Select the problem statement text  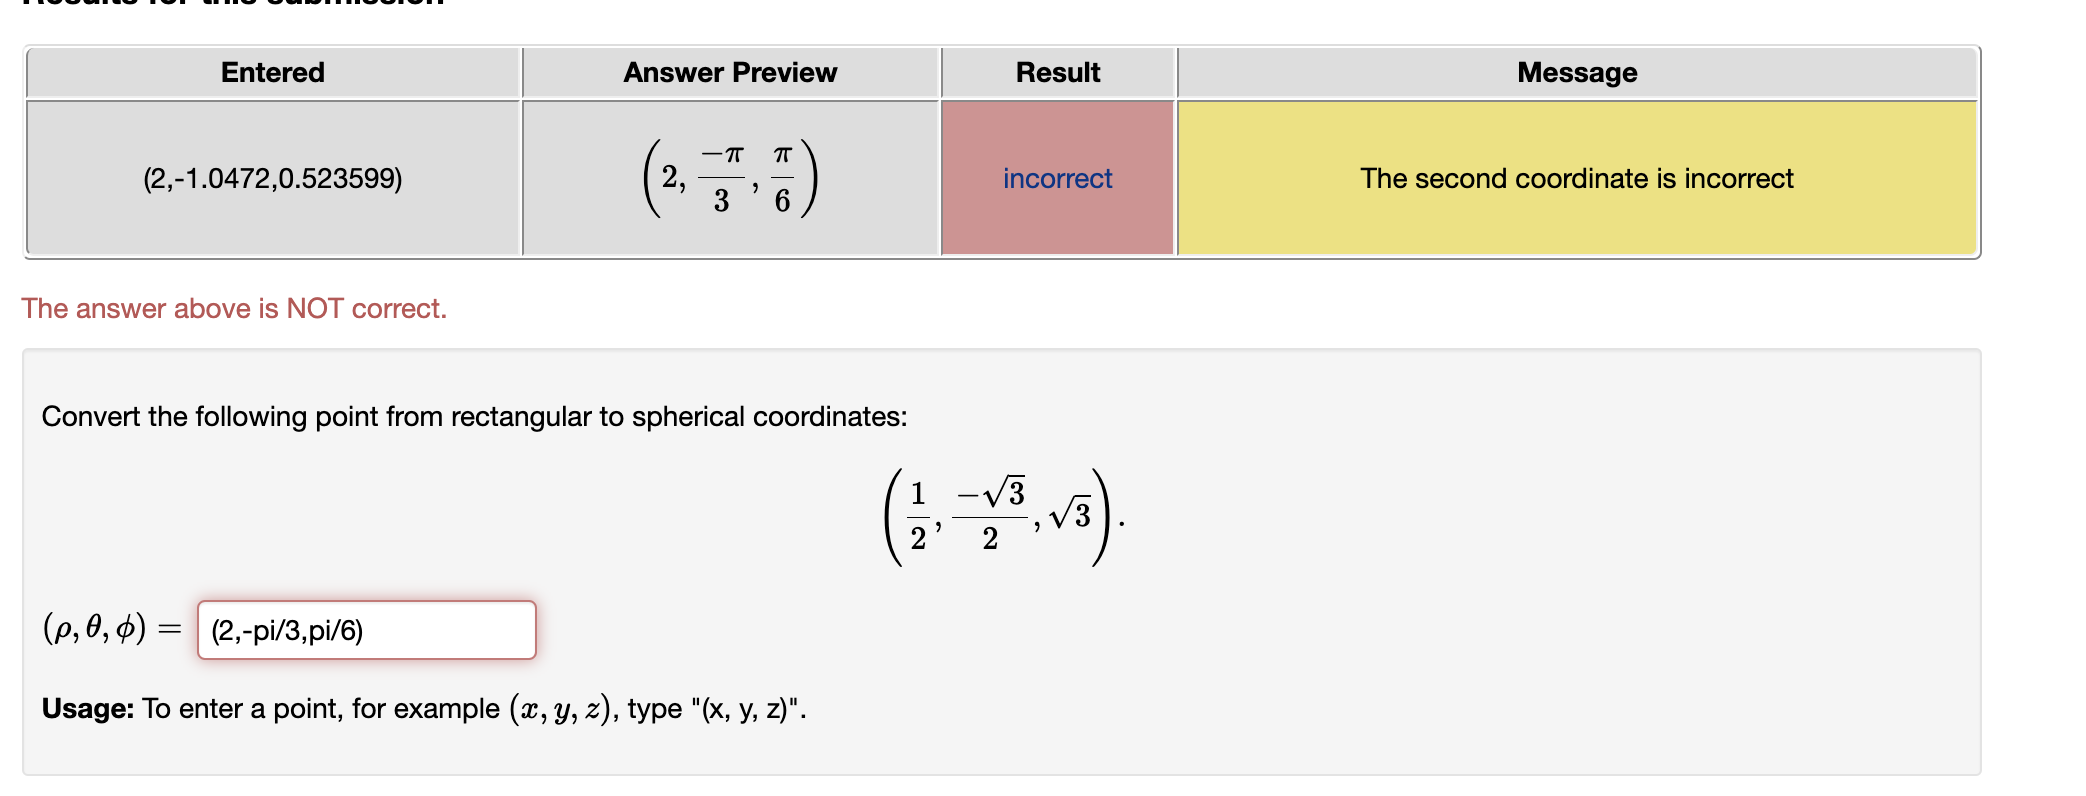(x=474, y=416)
